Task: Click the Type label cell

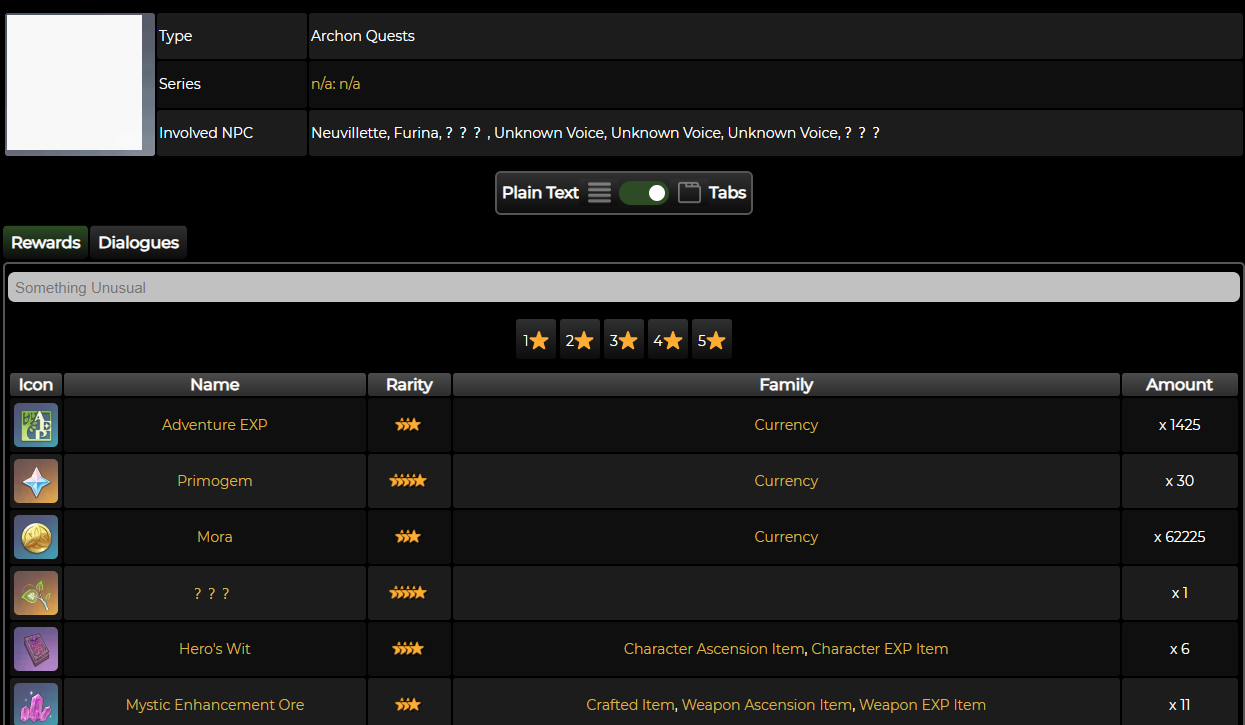Action: pyautogui.click(x=232, y=36)
